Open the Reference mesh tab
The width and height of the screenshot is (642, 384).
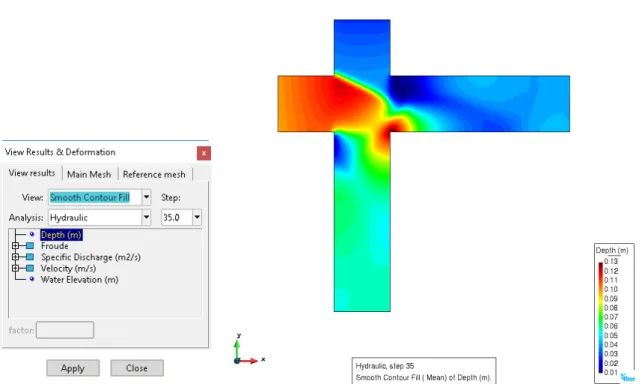tap(154, 174)
